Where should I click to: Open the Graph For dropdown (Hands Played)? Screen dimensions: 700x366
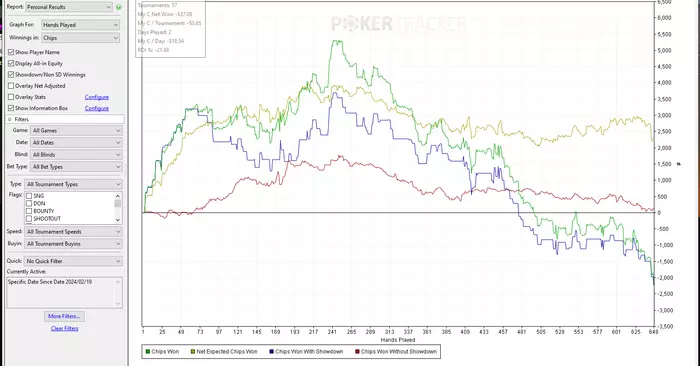[x=80, y=25]
